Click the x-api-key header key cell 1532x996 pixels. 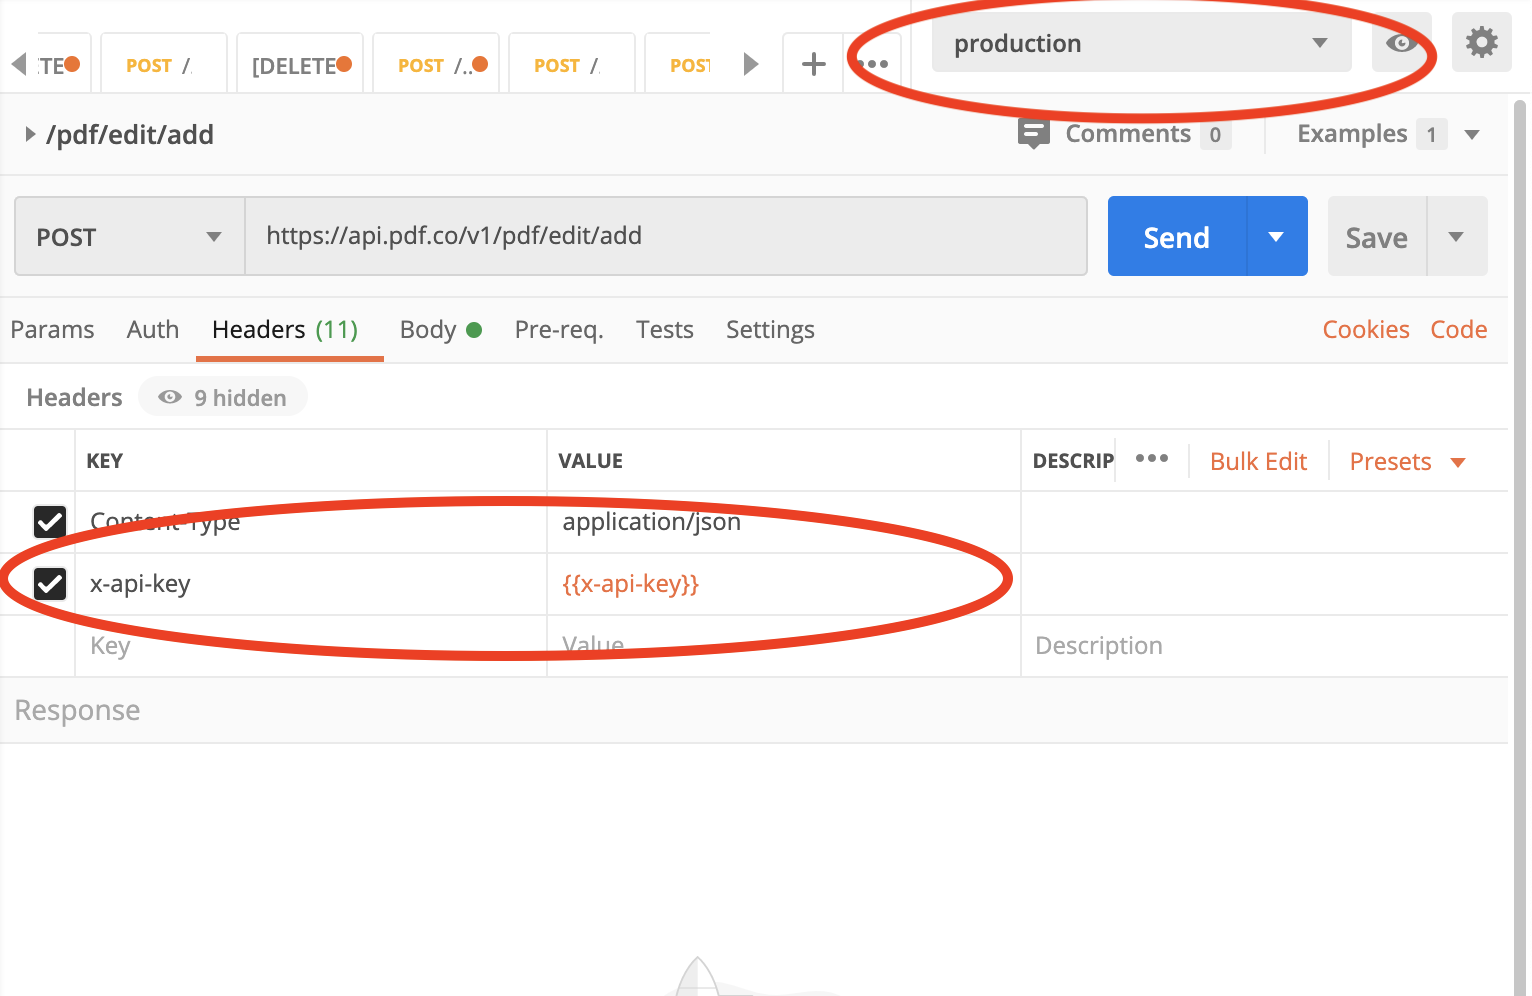pyautogui.click(x=311, y=584)
